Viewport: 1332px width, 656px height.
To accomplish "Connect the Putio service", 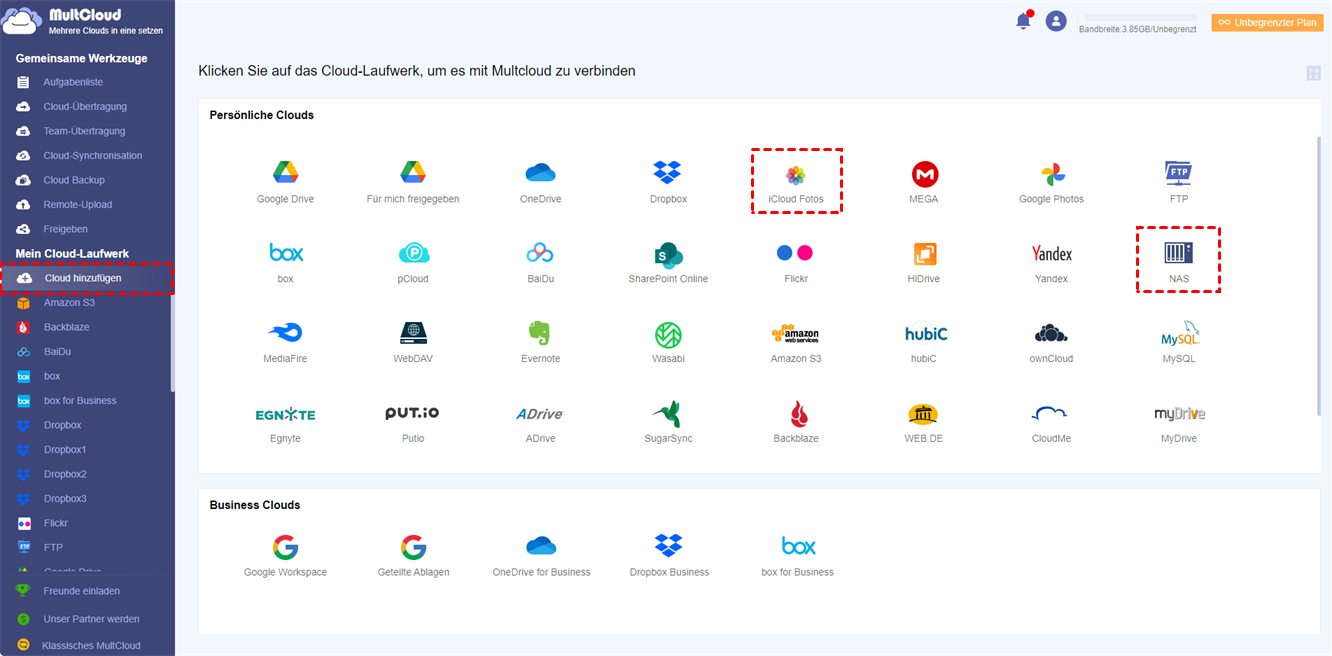I will pyautogui.click(x=413, y=422).
